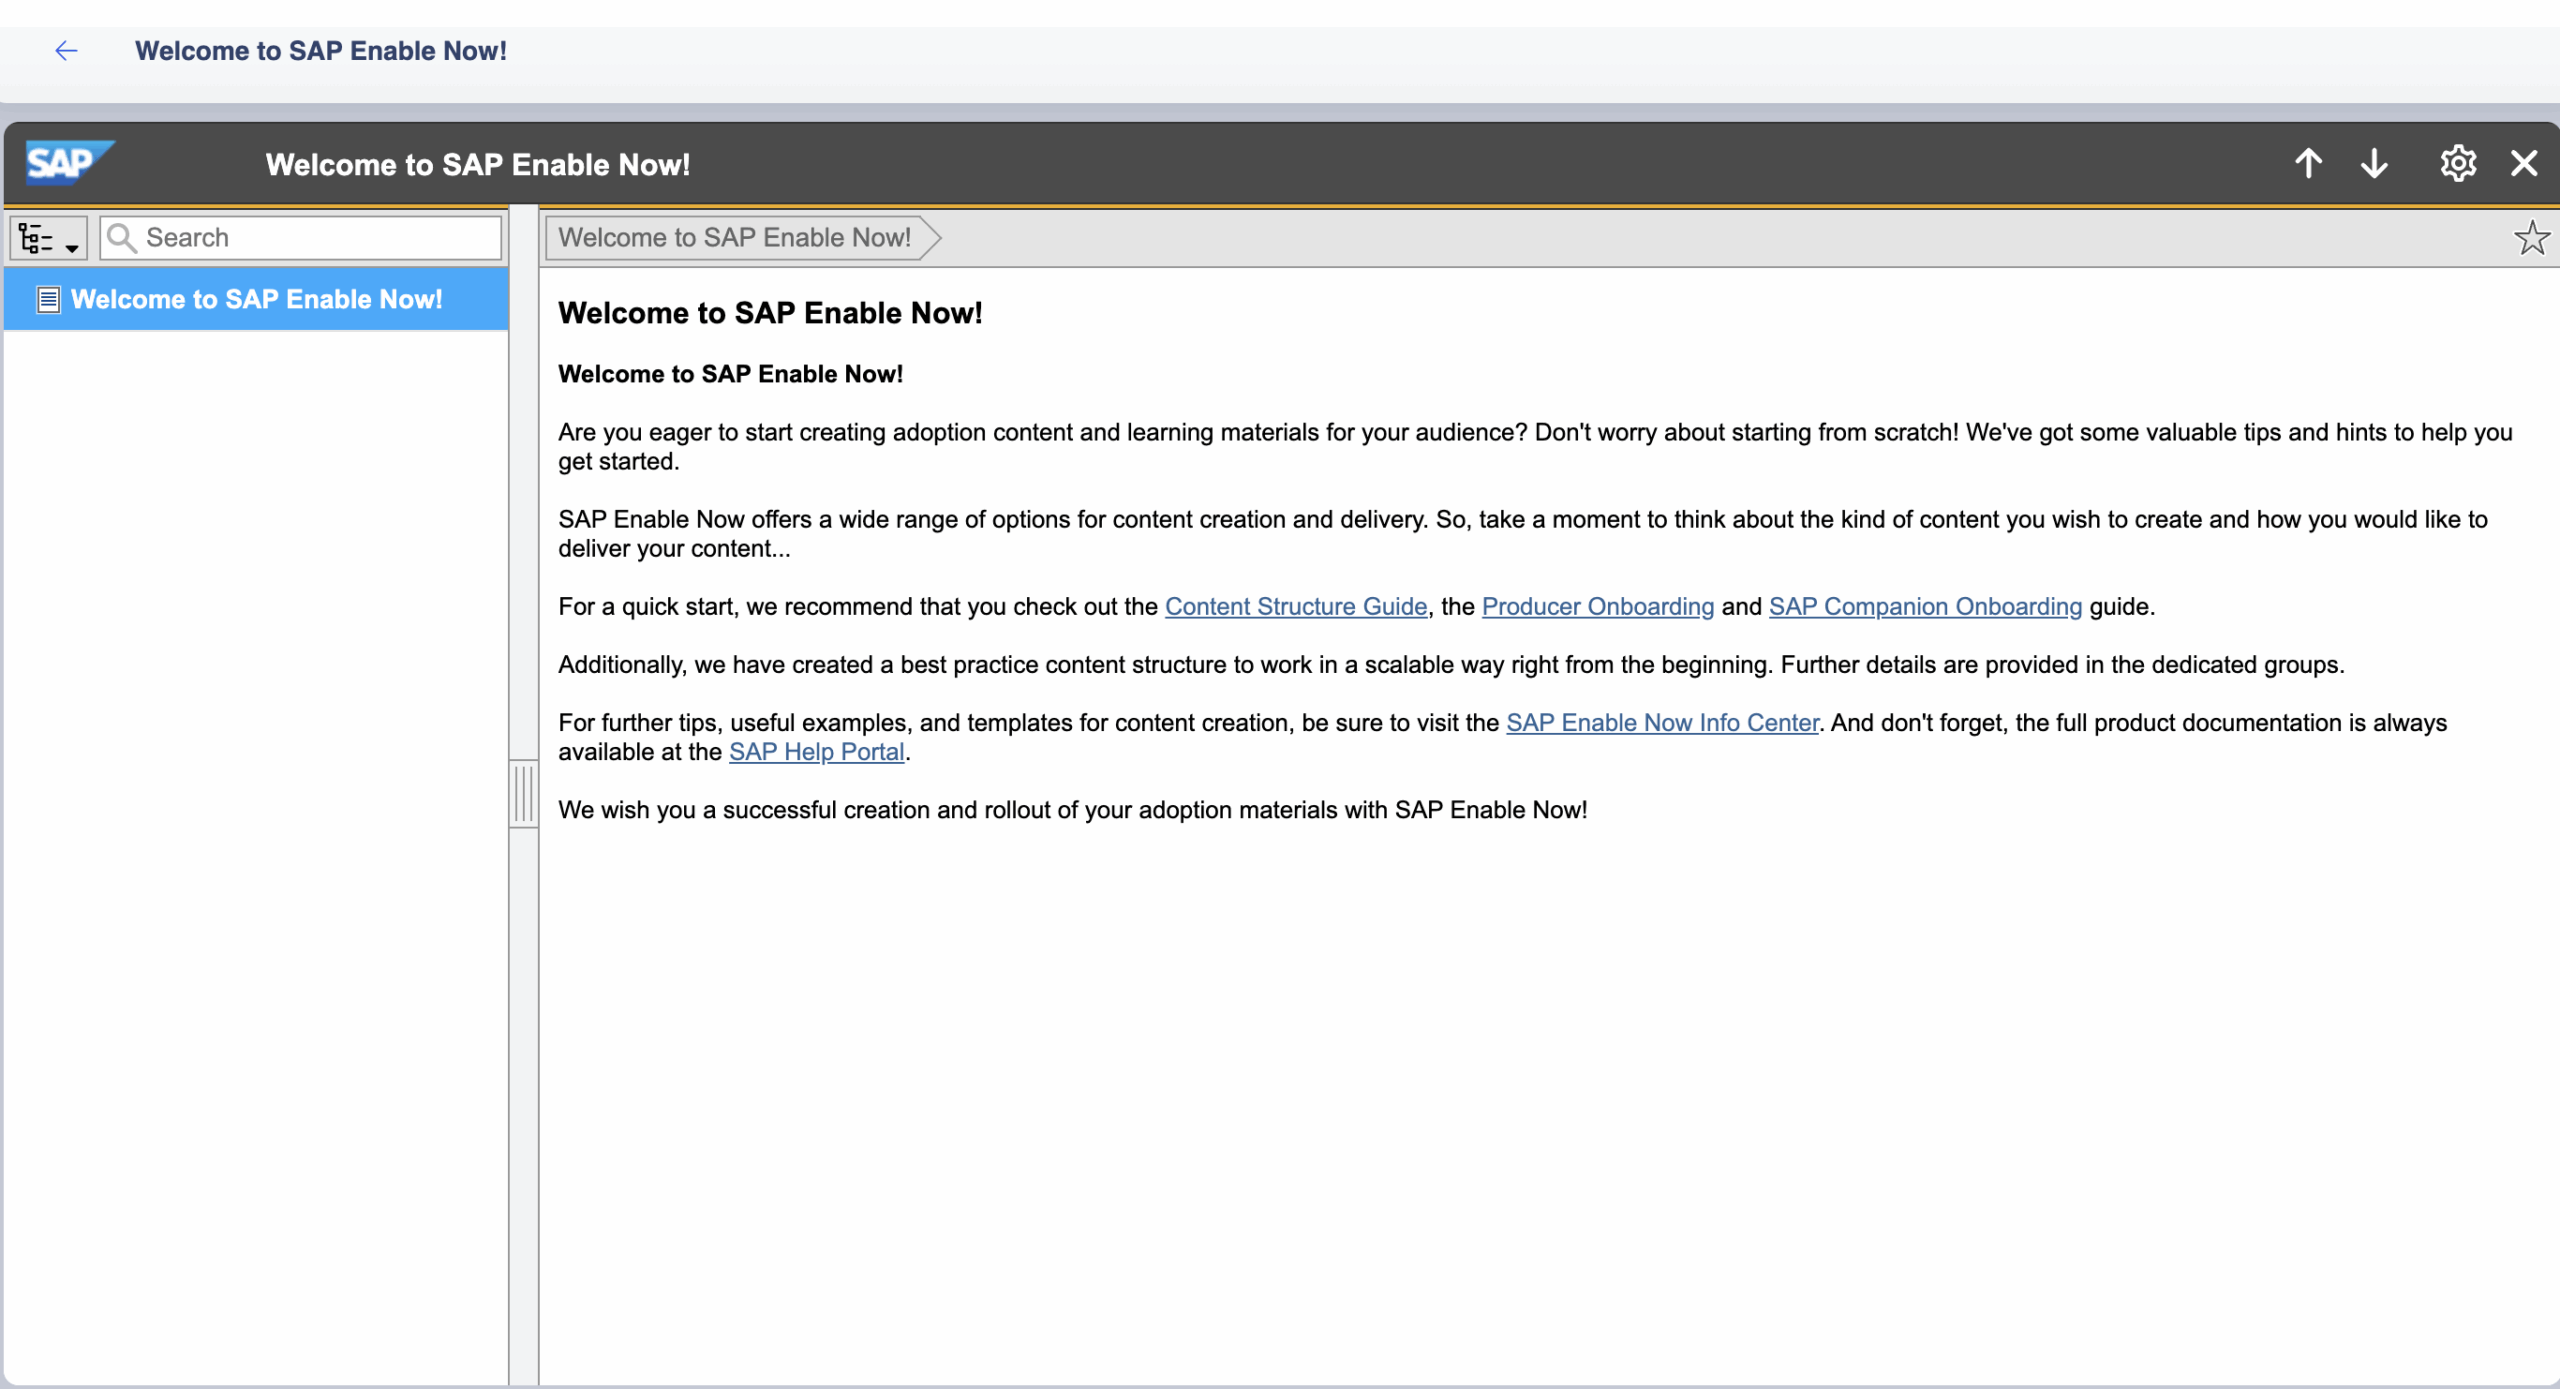Click the page title in the top bar
This screenshot has height=1389, width=2560.
[x=321, y=51]
